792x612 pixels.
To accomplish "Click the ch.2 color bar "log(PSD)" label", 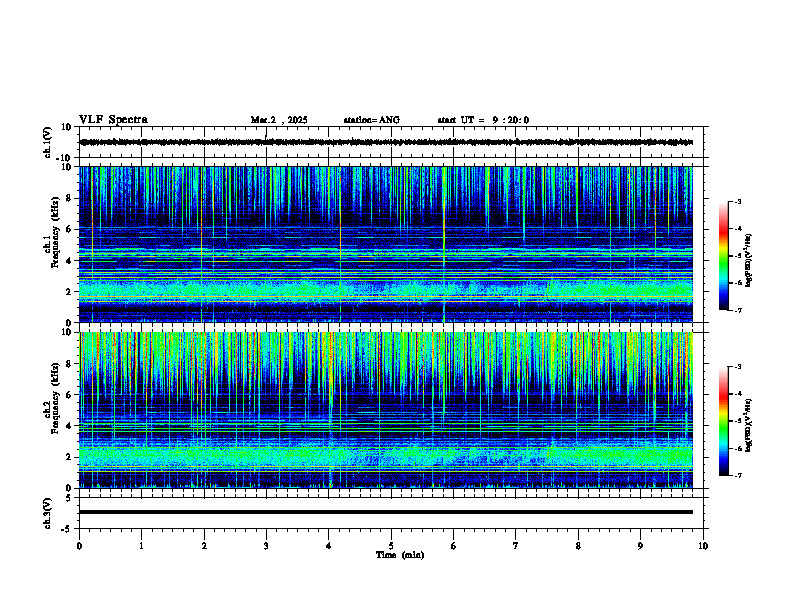I will tap(749, 425).
